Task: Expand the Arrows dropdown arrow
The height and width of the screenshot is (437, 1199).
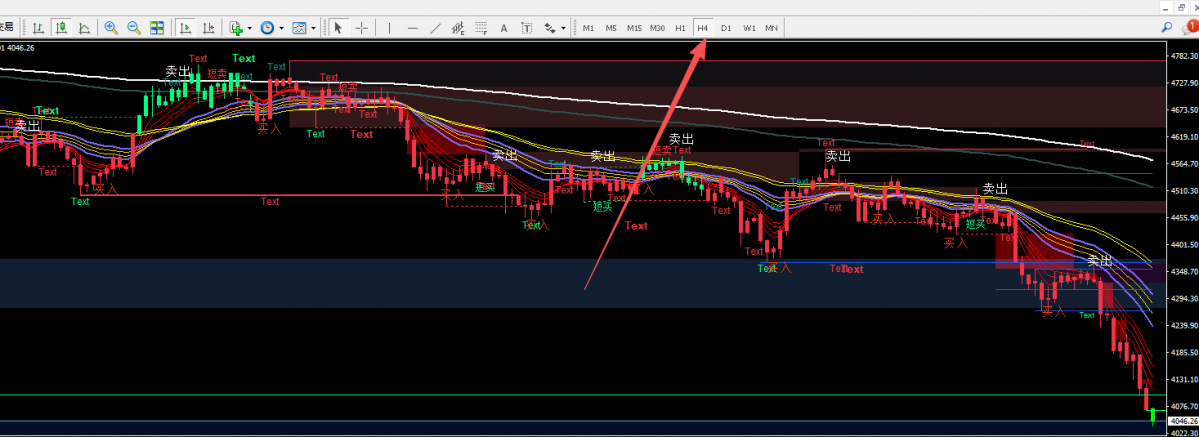Action: pos(564,28)
